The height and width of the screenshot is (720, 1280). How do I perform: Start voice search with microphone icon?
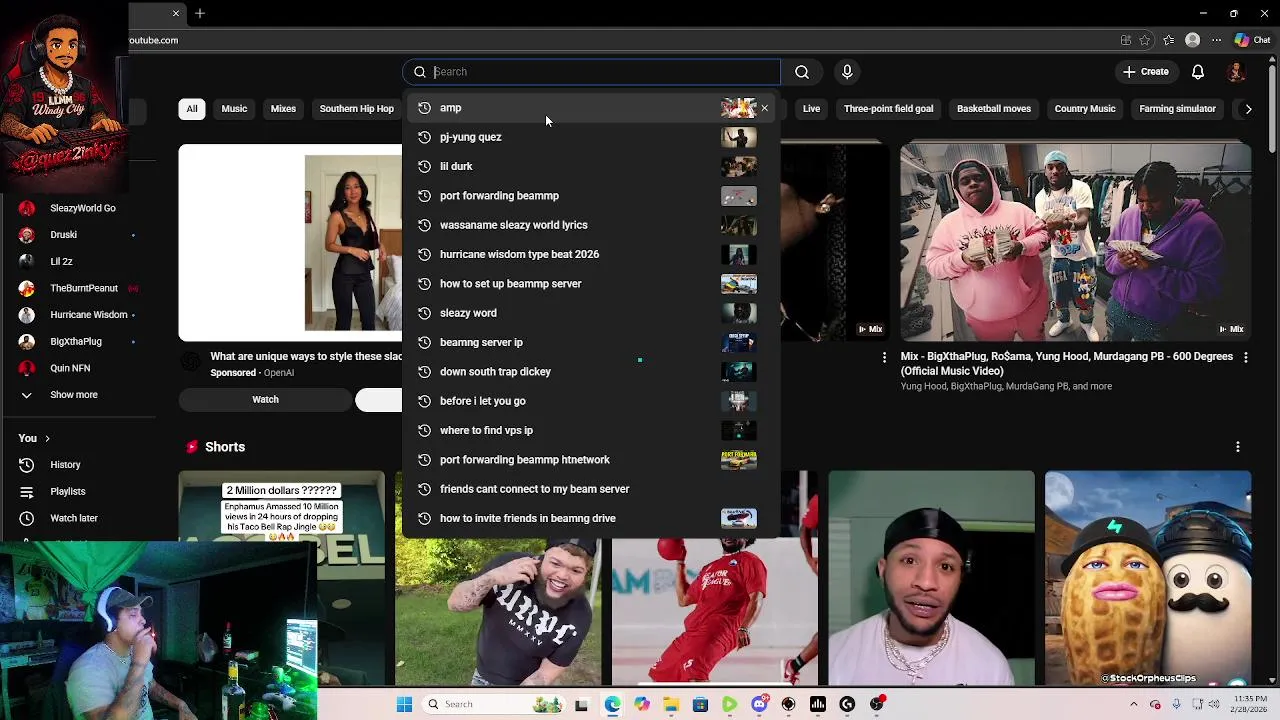click(x=847, y=72)
